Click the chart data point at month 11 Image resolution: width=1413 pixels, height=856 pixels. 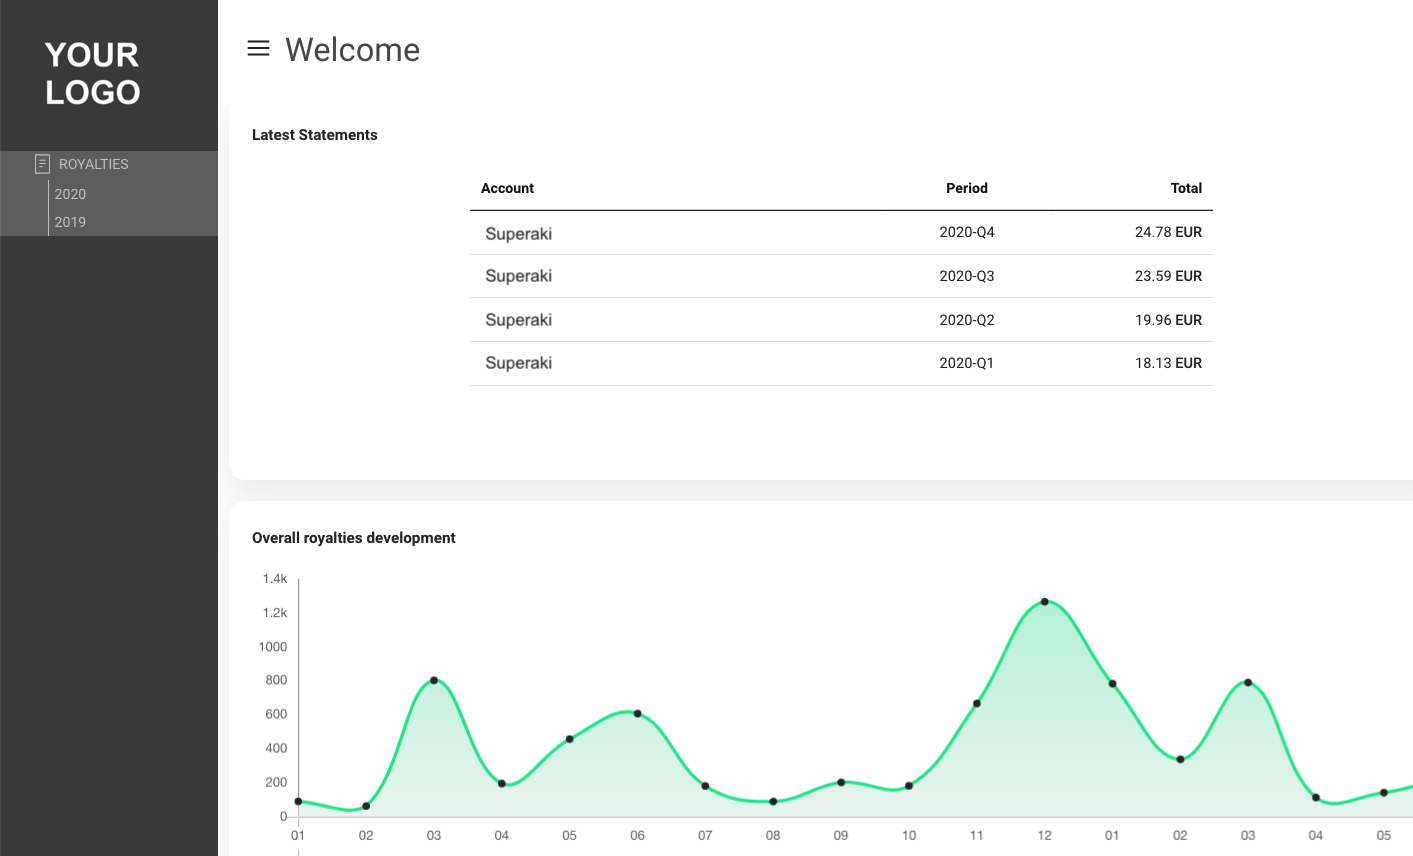976,704
